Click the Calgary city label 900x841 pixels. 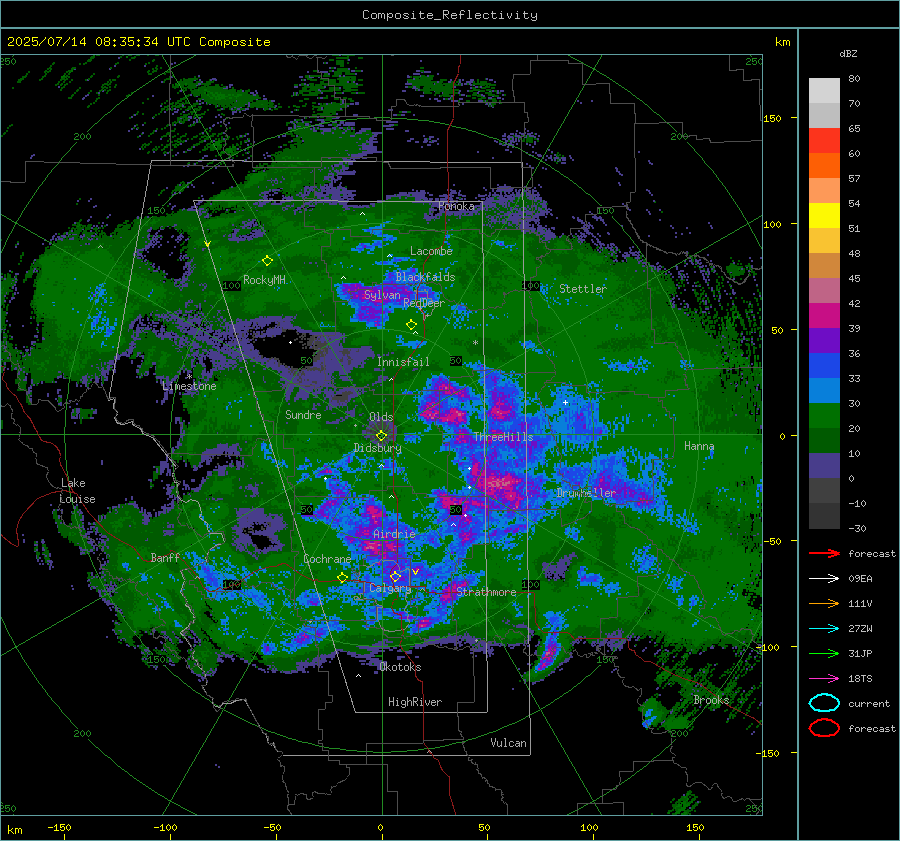pos(390,588)
